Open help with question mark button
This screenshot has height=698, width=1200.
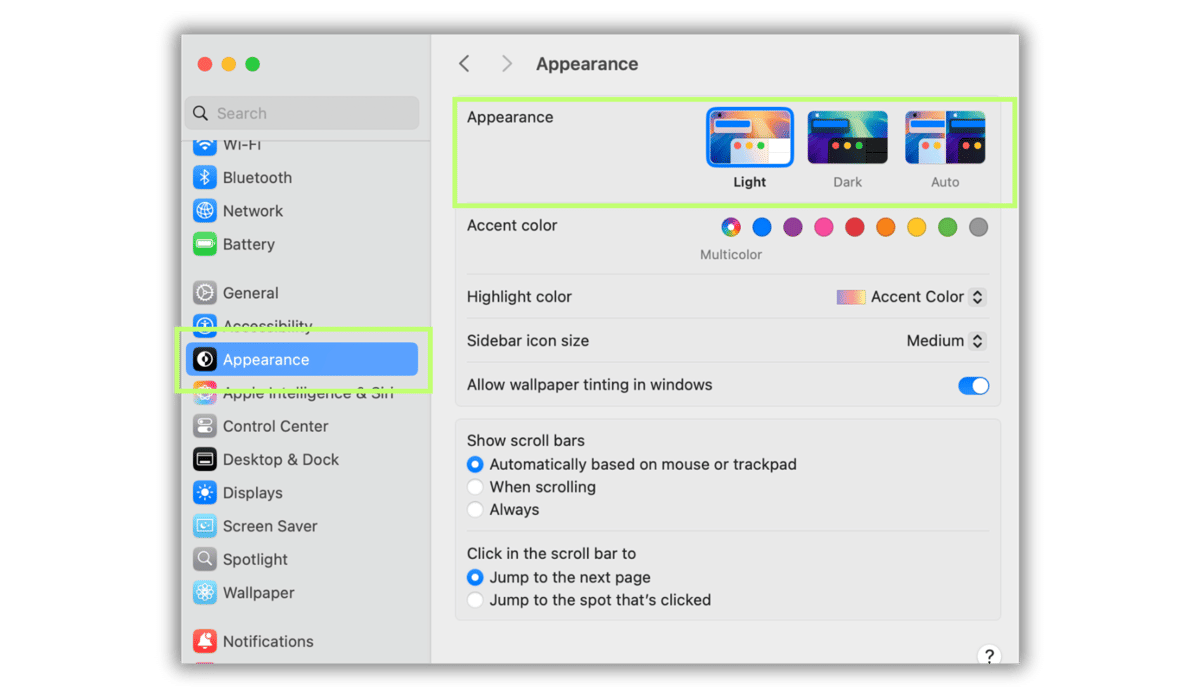tap(989, 656)
